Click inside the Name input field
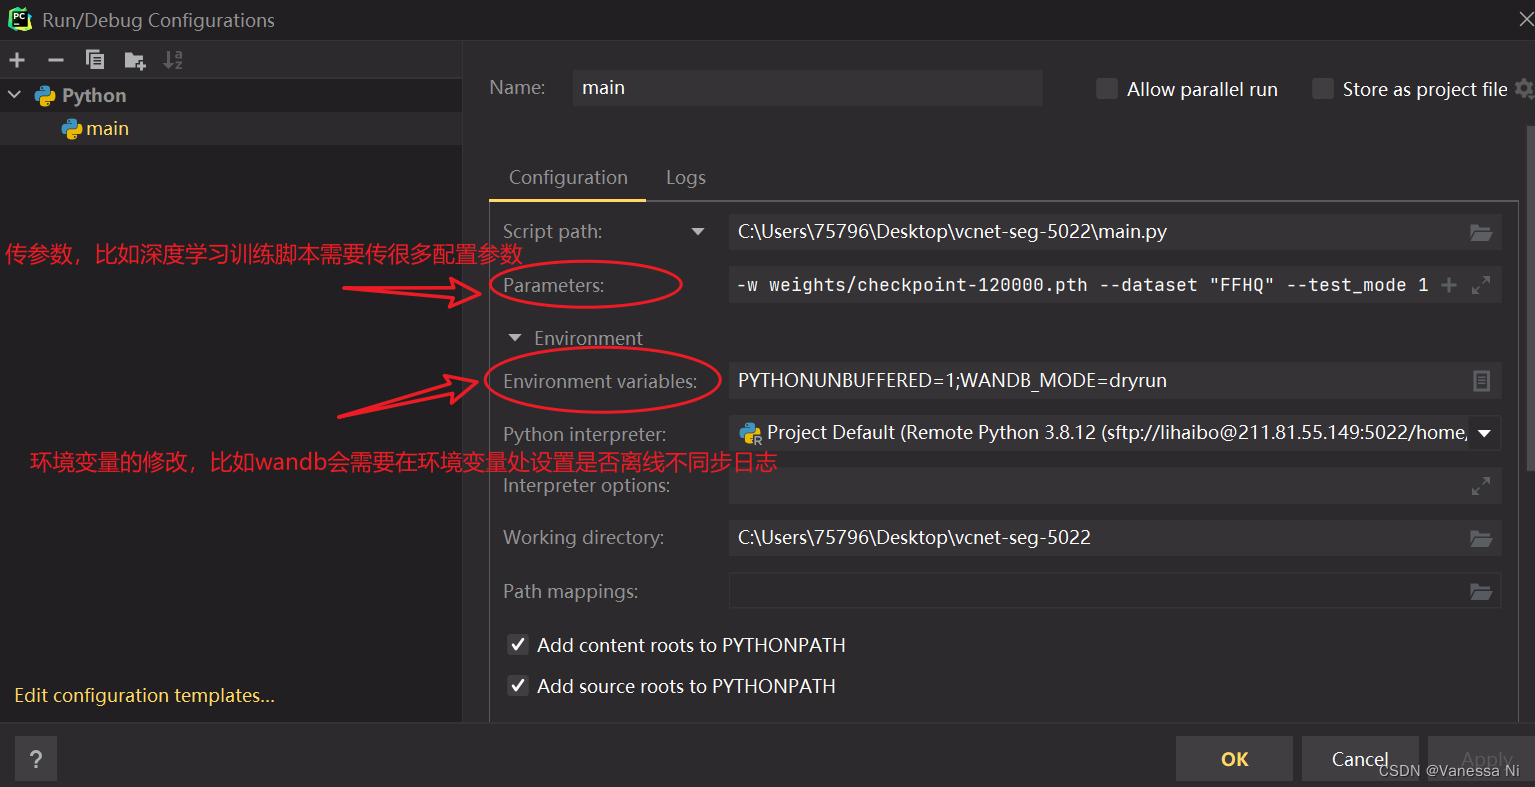1535x787 pixels. point(805,88)
